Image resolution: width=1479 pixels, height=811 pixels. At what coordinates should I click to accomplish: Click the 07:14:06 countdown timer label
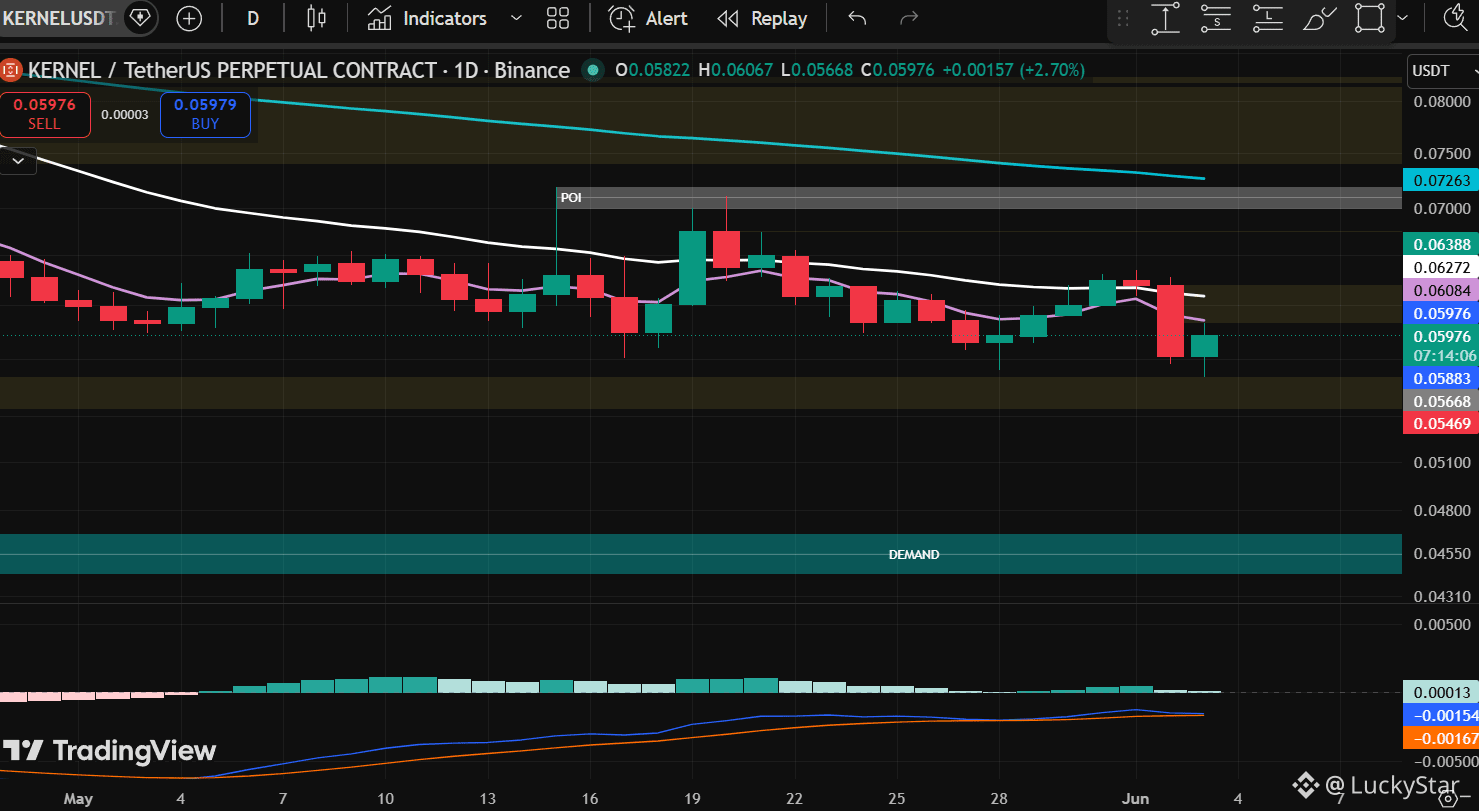point(1445,356)
